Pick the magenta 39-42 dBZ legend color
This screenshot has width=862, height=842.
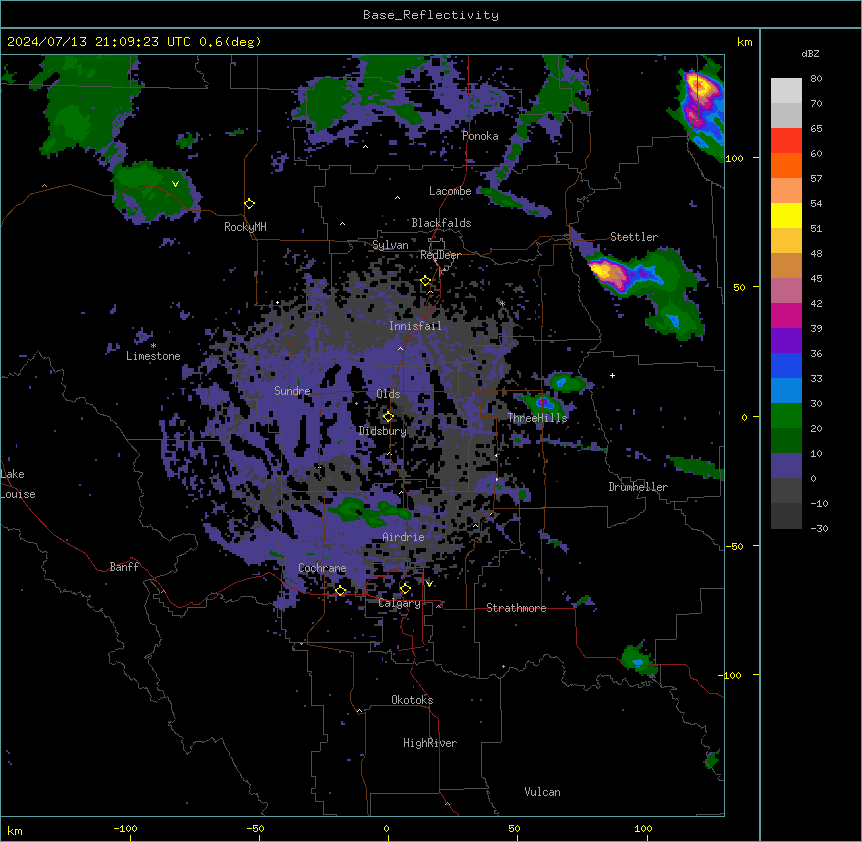[786, 316]
